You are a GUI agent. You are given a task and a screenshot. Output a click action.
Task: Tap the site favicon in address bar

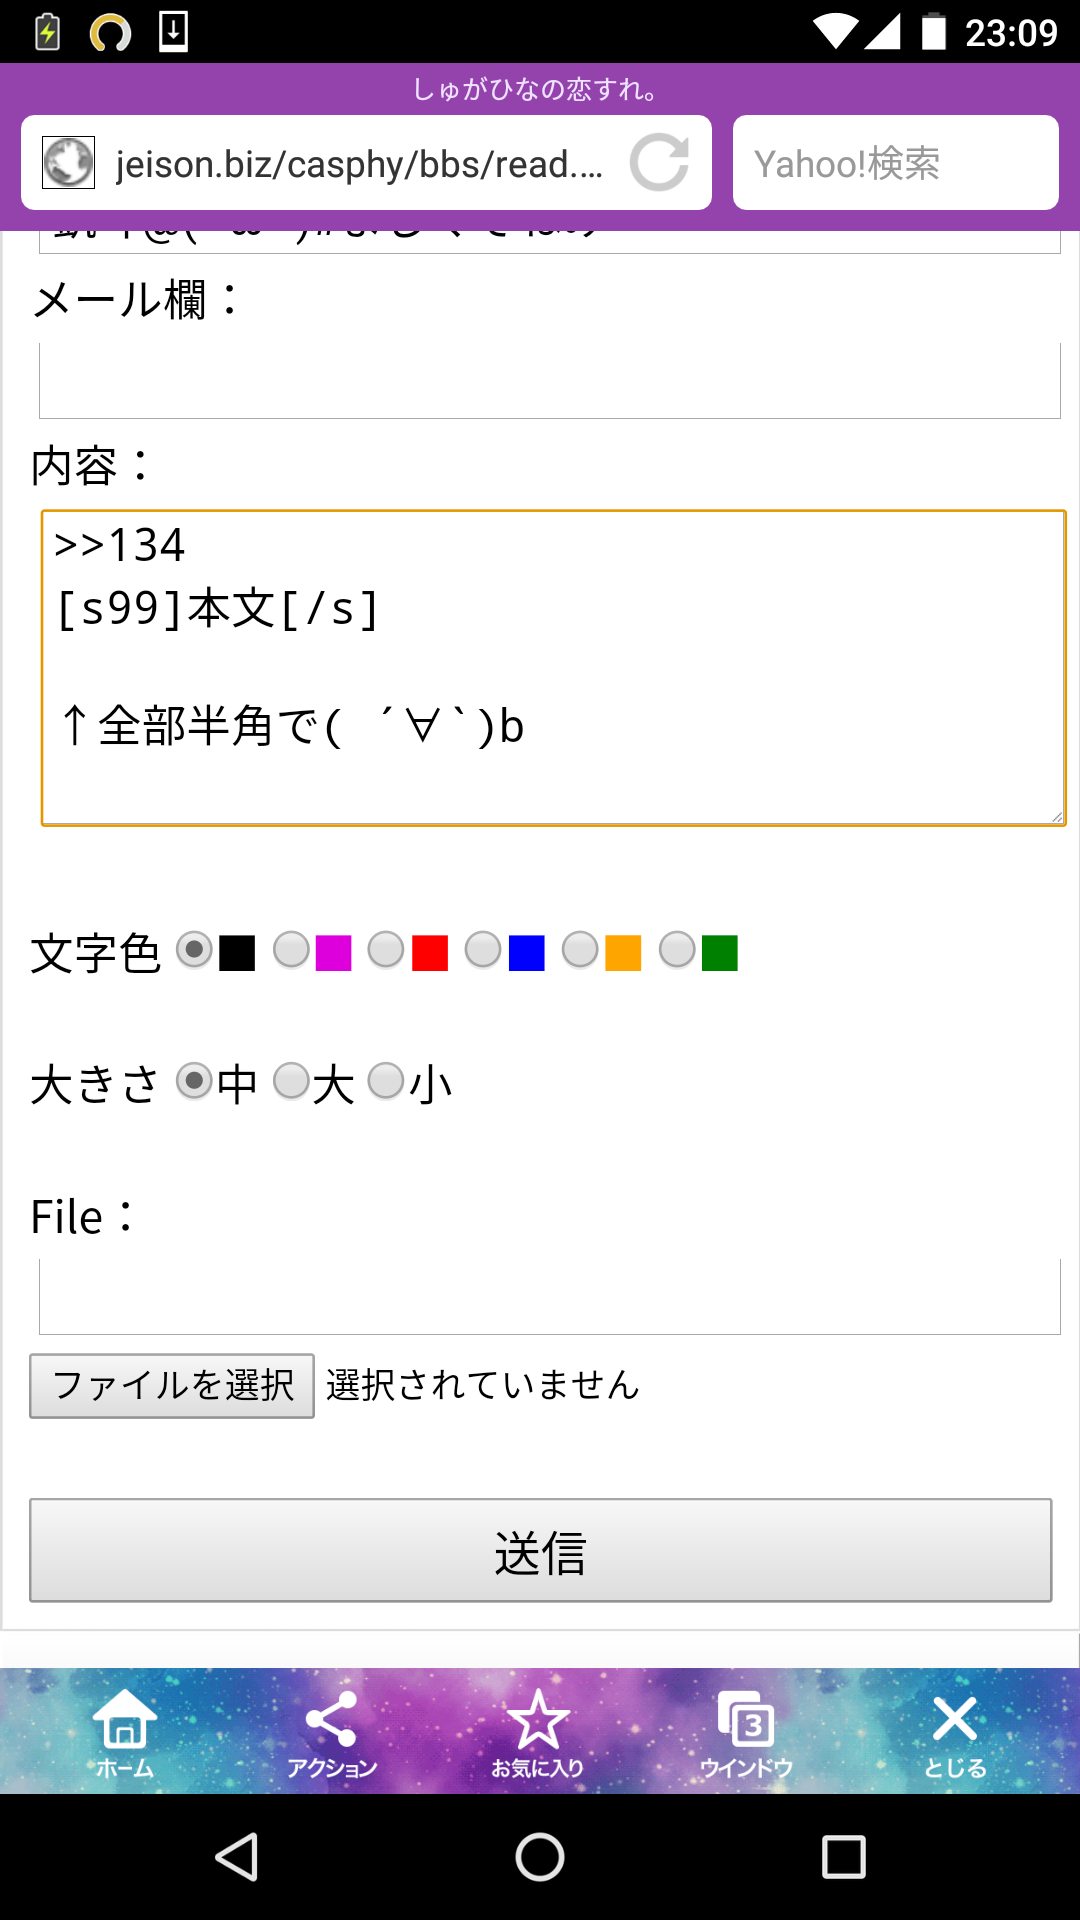(68, 162)
